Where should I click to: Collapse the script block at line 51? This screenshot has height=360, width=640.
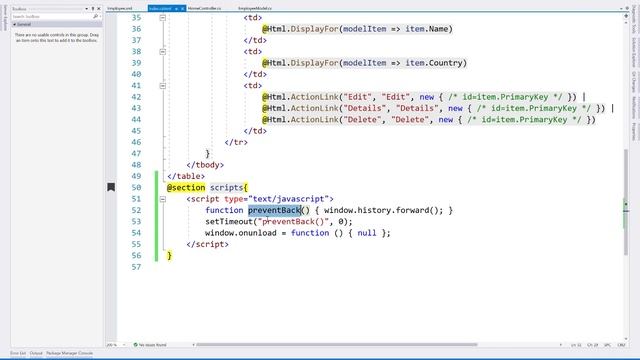pos(162,199)
